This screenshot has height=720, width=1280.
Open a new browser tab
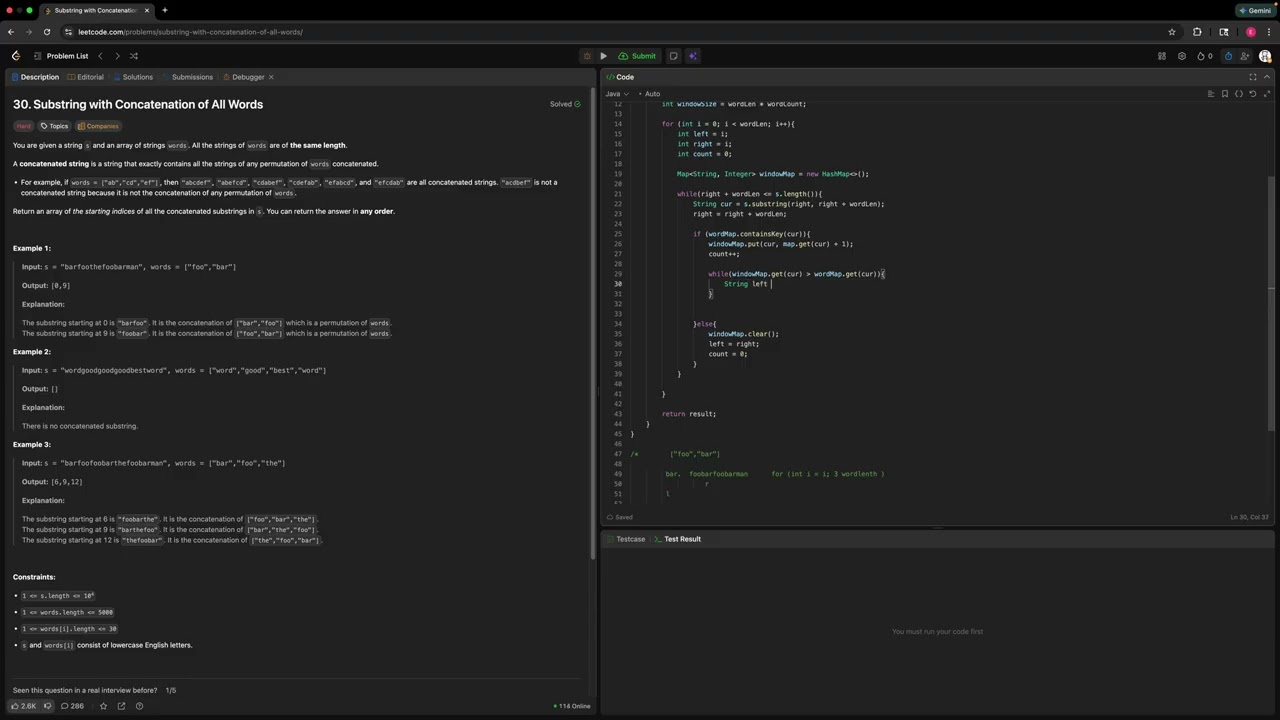click(164, 10)
